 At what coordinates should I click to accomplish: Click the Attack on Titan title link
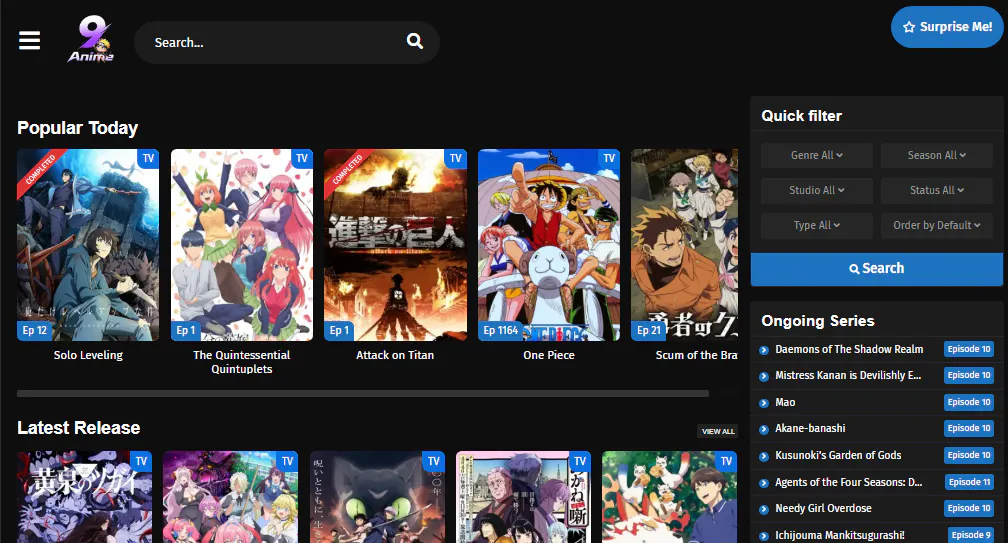395,355
